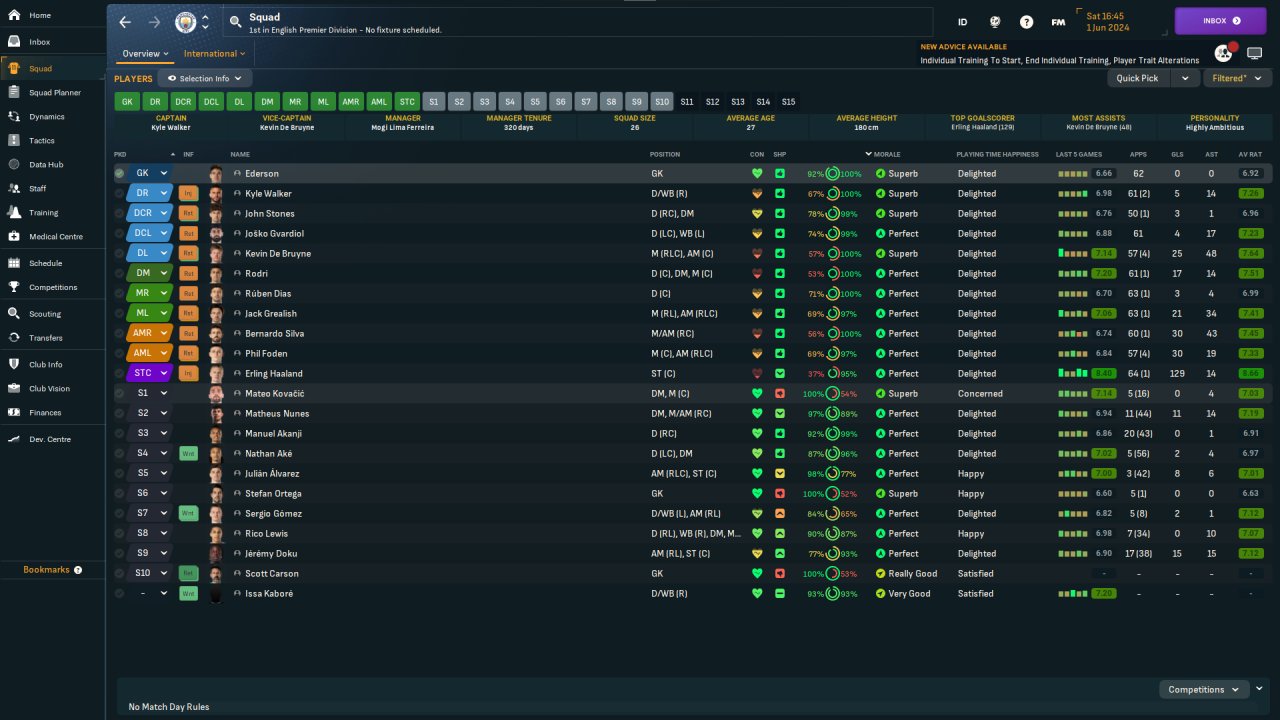This screenshot has height=720, width=1280.
Task: Open Jérémy Doku's player profile
Action: point(271,553)
